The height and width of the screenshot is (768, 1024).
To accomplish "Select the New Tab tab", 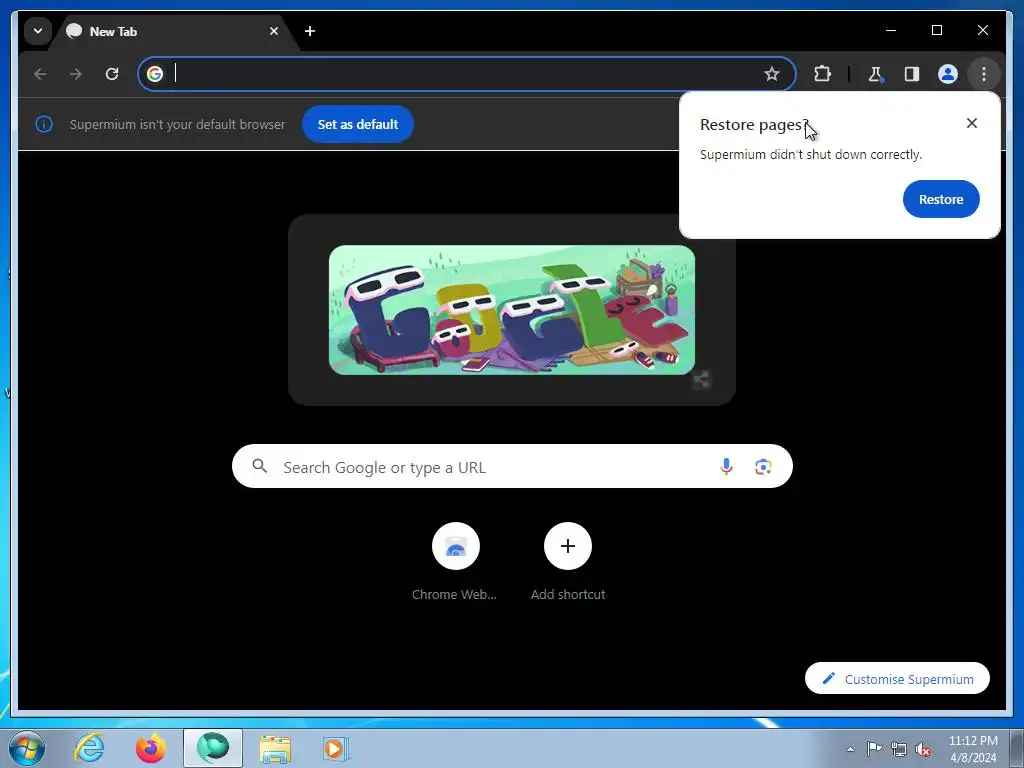I will [x=174, y=31].
